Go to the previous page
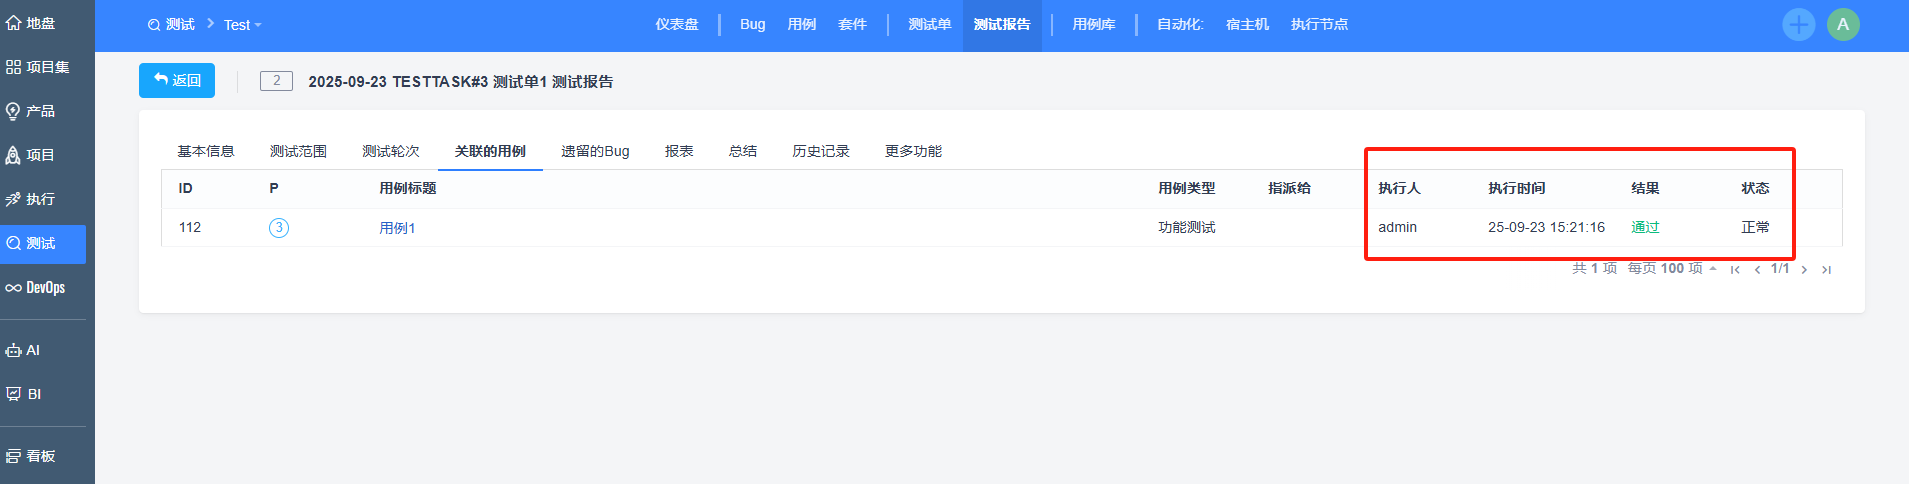This screenshot has height=484, width=1909. click(x=1757, y=269)
